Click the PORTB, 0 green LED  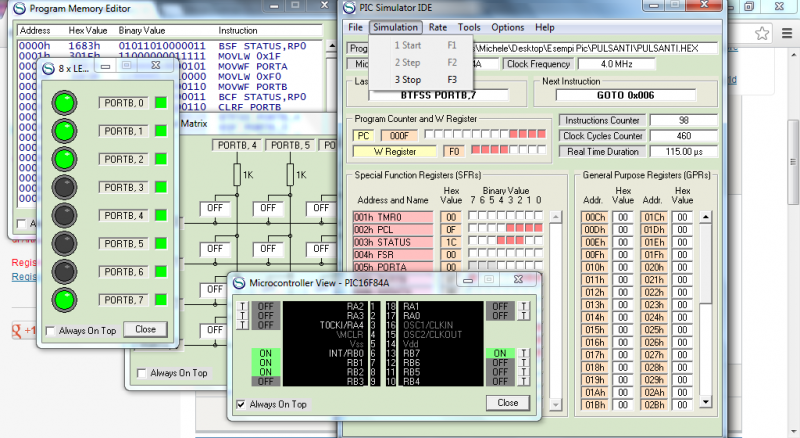(x=64, y=103)
